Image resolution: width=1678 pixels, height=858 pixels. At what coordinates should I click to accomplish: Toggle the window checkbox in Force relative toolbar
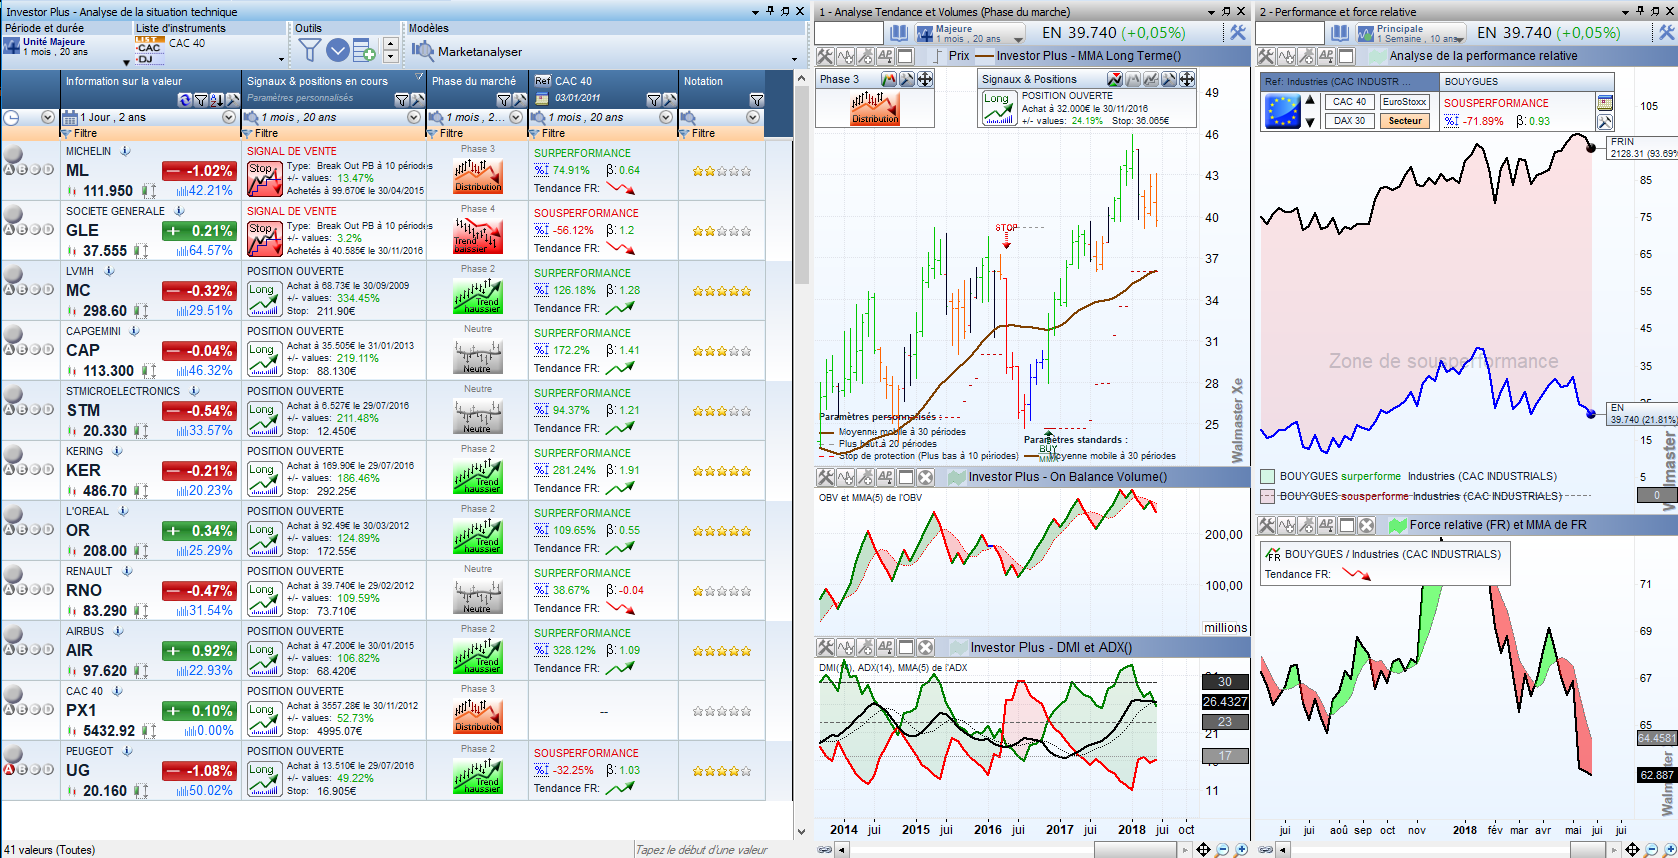click(x=1347, y=525)
